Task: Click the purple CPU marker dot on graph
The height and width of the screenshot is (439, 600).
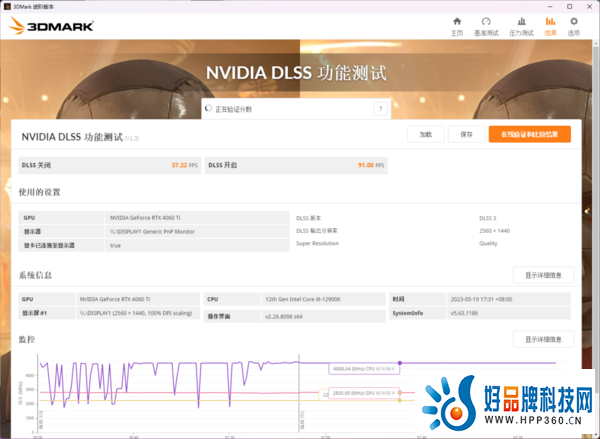Action: (x=399, y=363)
